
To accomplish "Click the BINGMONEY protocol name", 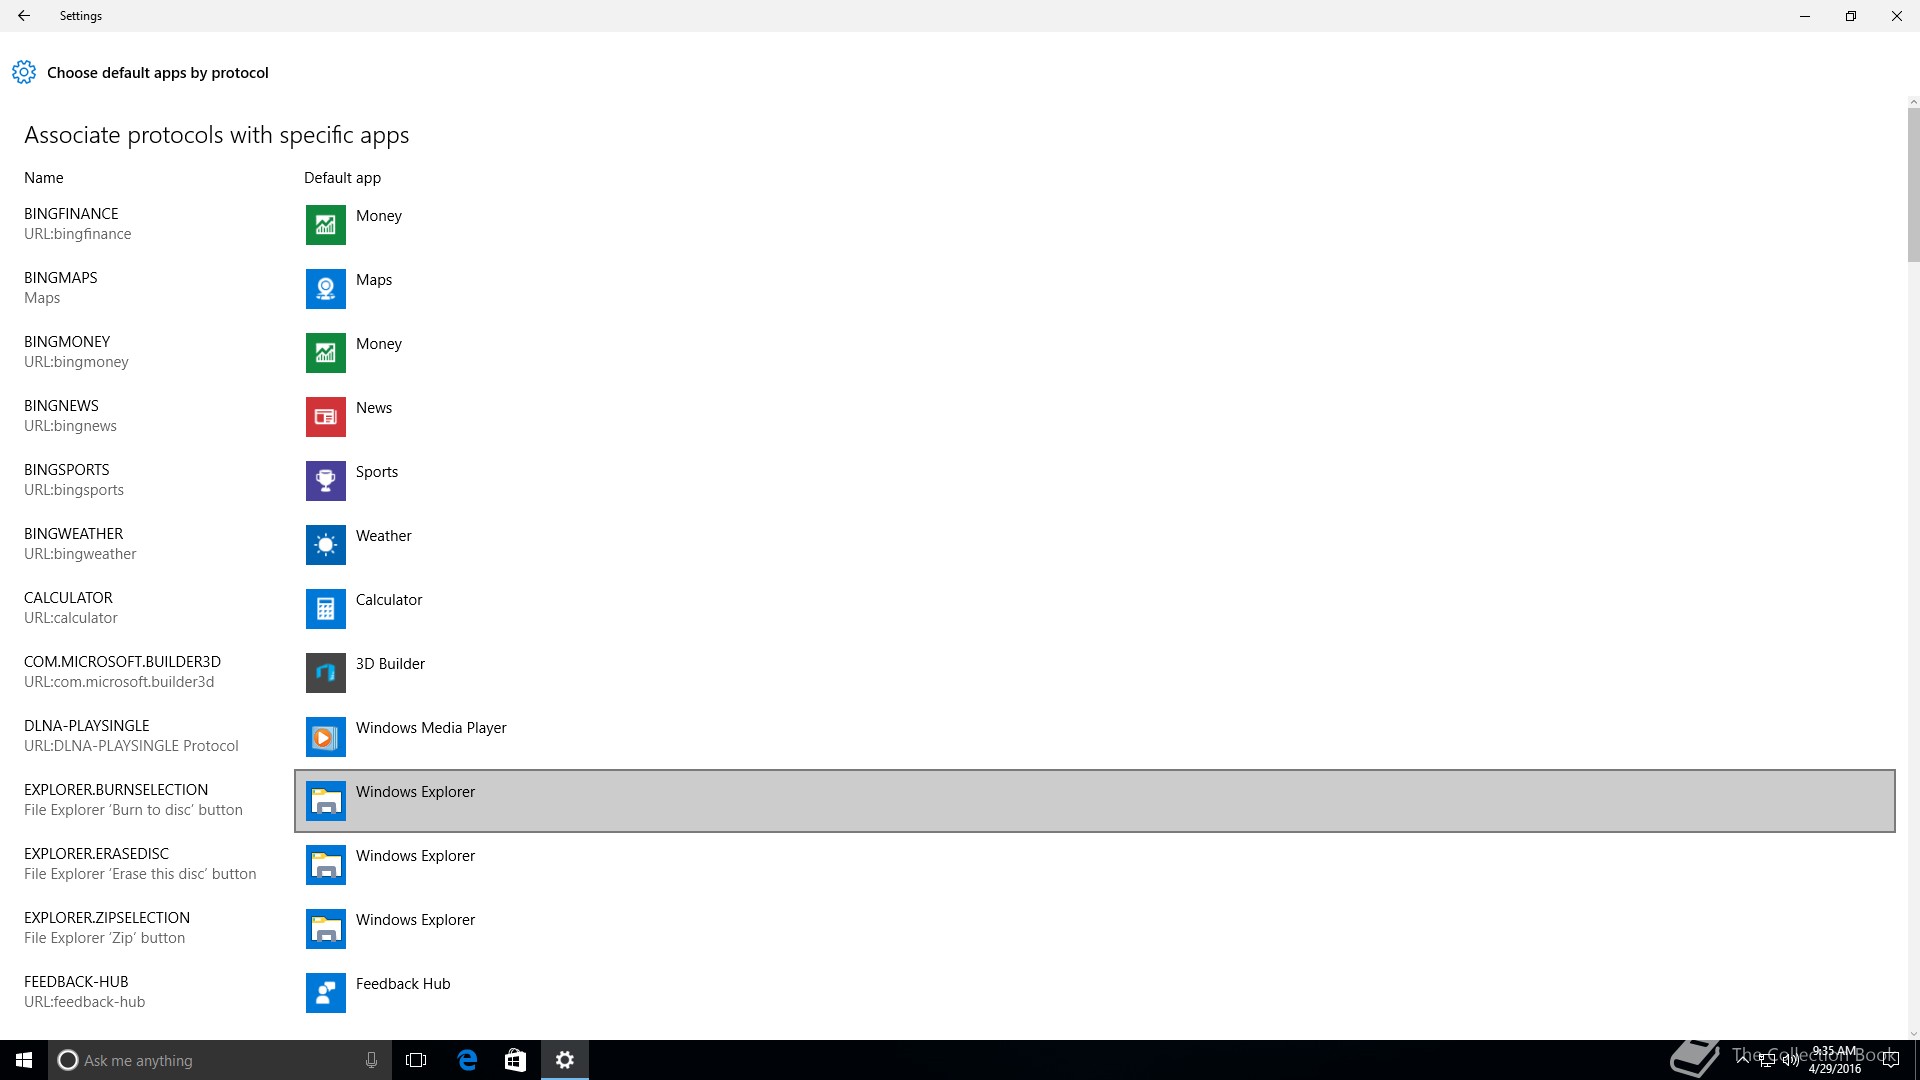I will click(x=67, y=342).
